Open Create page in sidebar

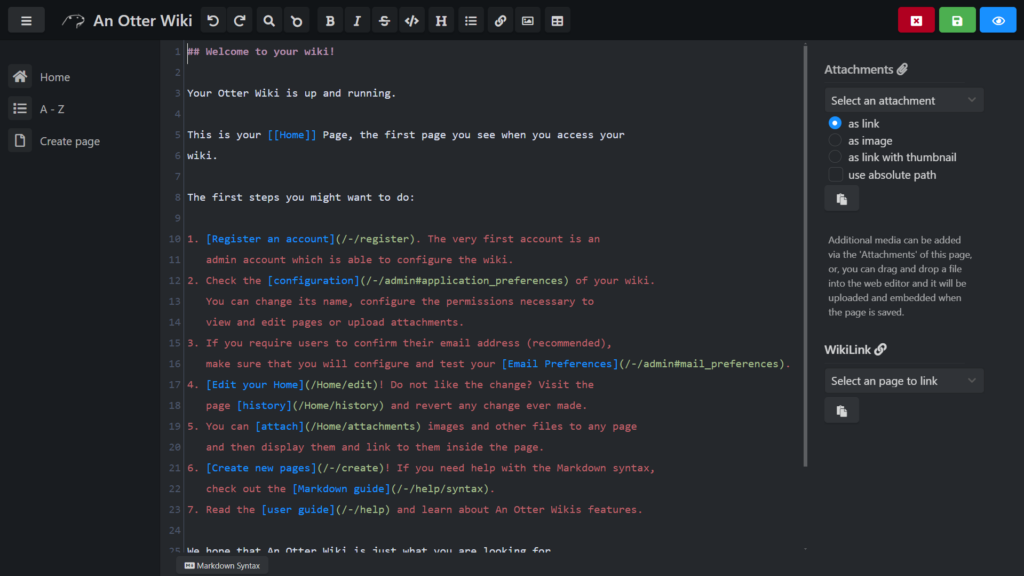pyautogui.click(x=70, y=141)
